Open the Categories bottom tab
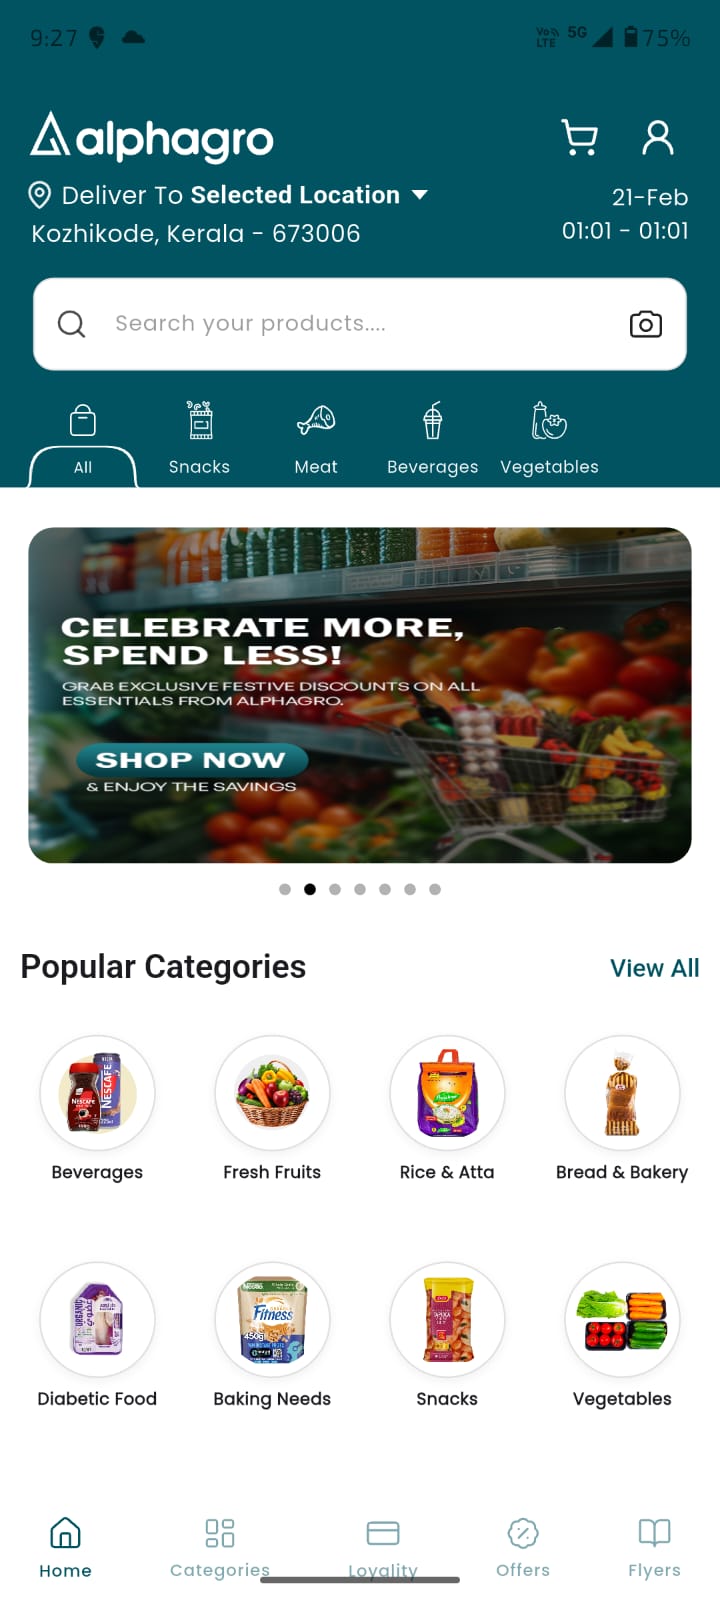 [x=220, y=1548]
